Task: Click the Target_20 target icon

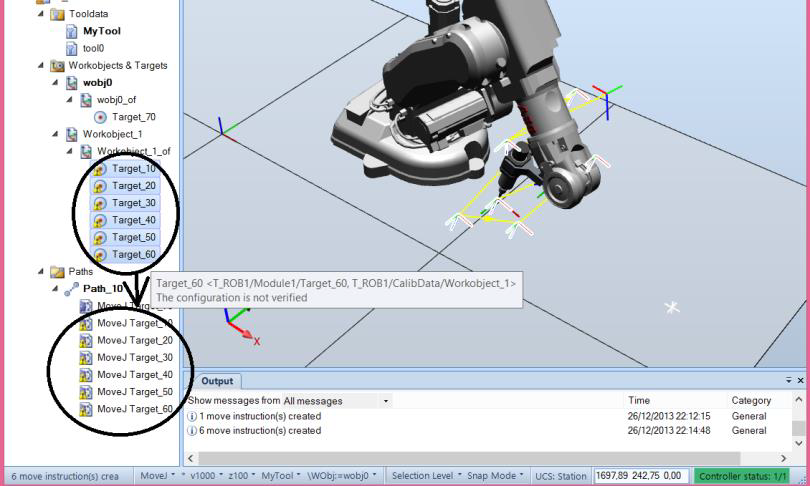Action: [x=100, y=186]
